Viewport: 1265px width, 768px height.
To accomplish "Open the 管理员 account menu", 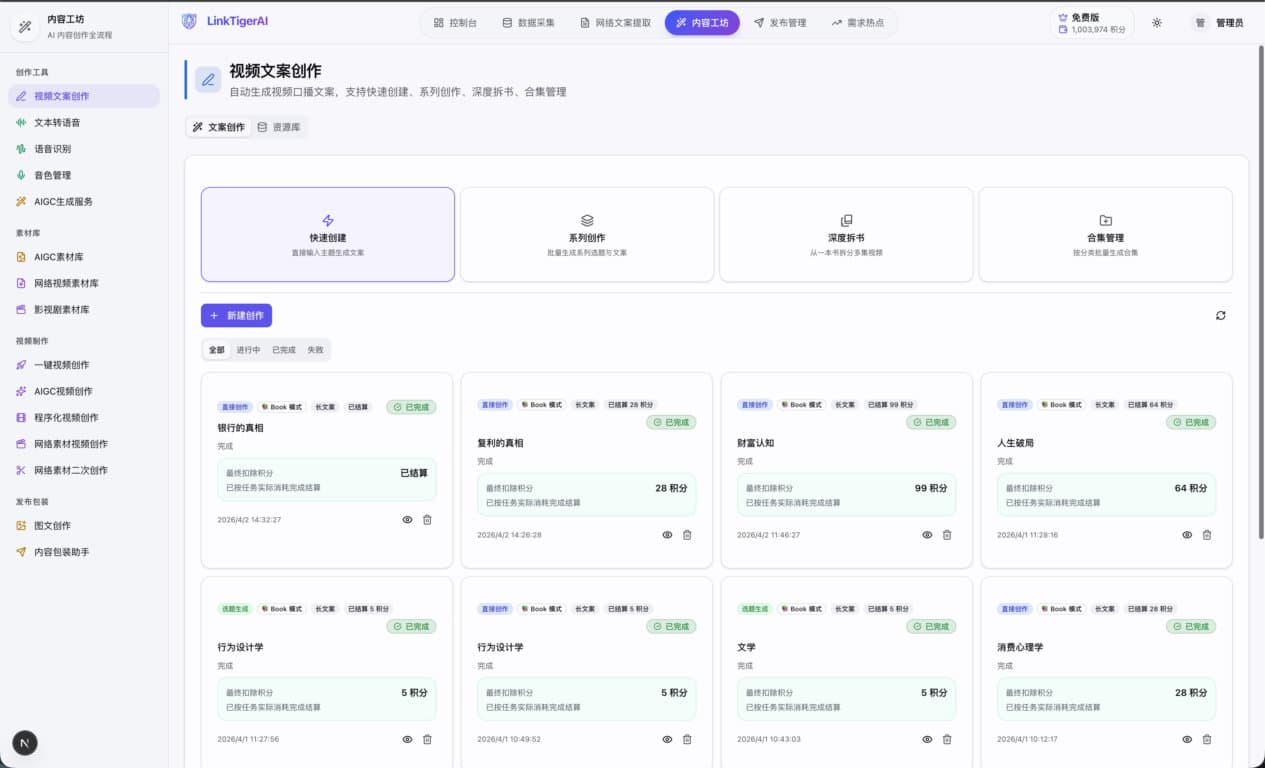I will coord(1222,21).
